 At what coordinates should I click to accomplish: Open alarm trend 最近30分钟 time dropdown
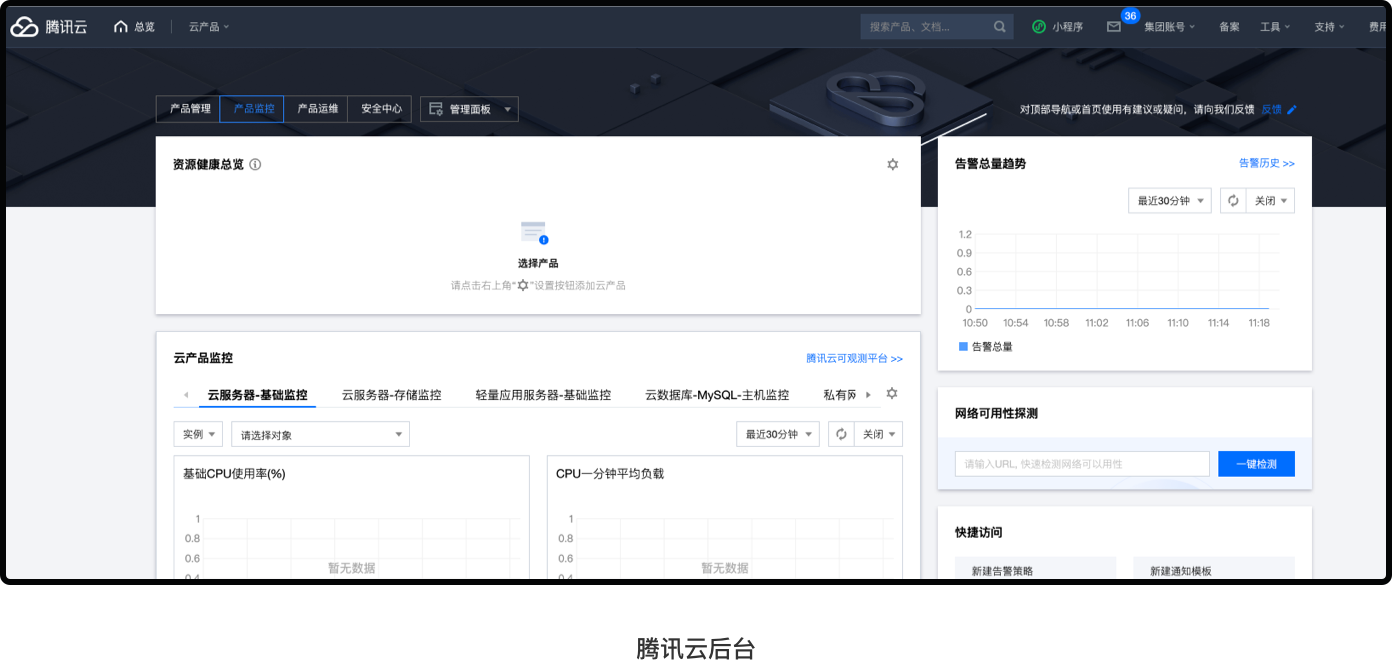click(1170, 201)
